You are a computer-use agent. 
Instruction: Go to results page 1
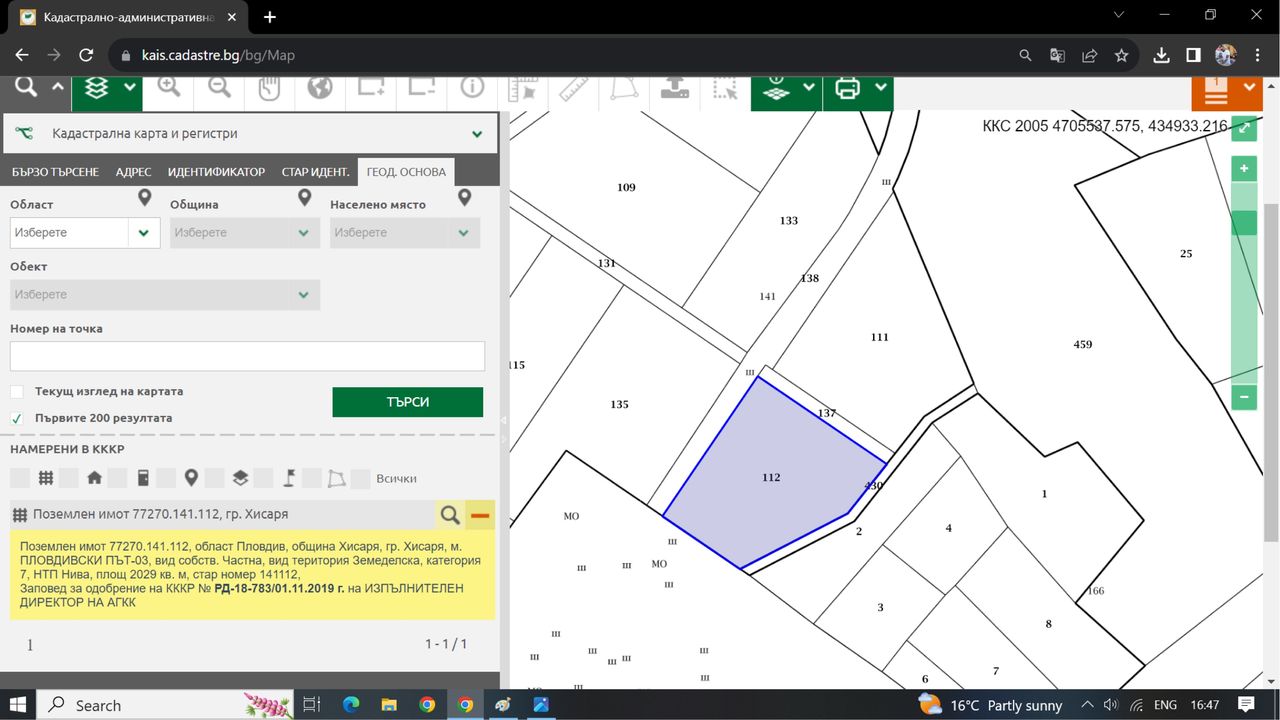coord(30,645)
